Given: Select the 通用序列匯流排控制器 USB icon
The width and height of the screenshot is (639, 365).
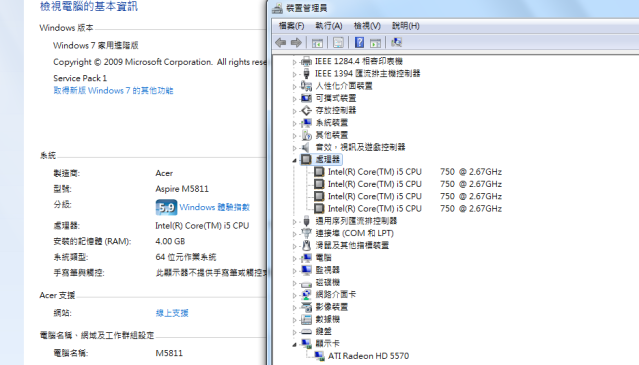Looking at the screenshot, I should tap(306, 221).
